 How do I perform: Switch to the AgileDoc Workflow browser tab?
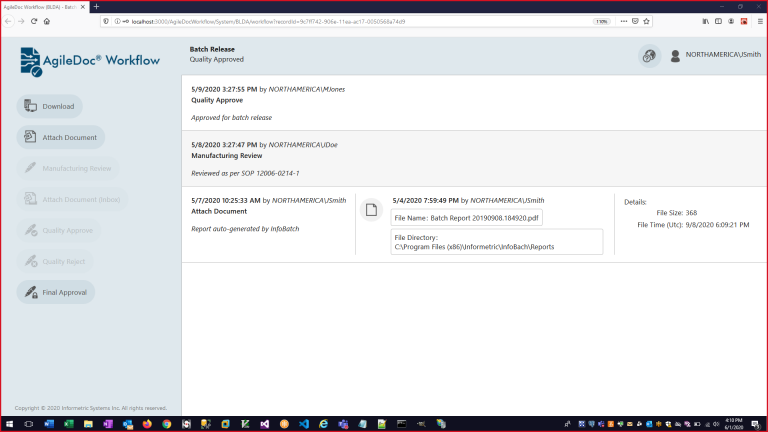42,7
